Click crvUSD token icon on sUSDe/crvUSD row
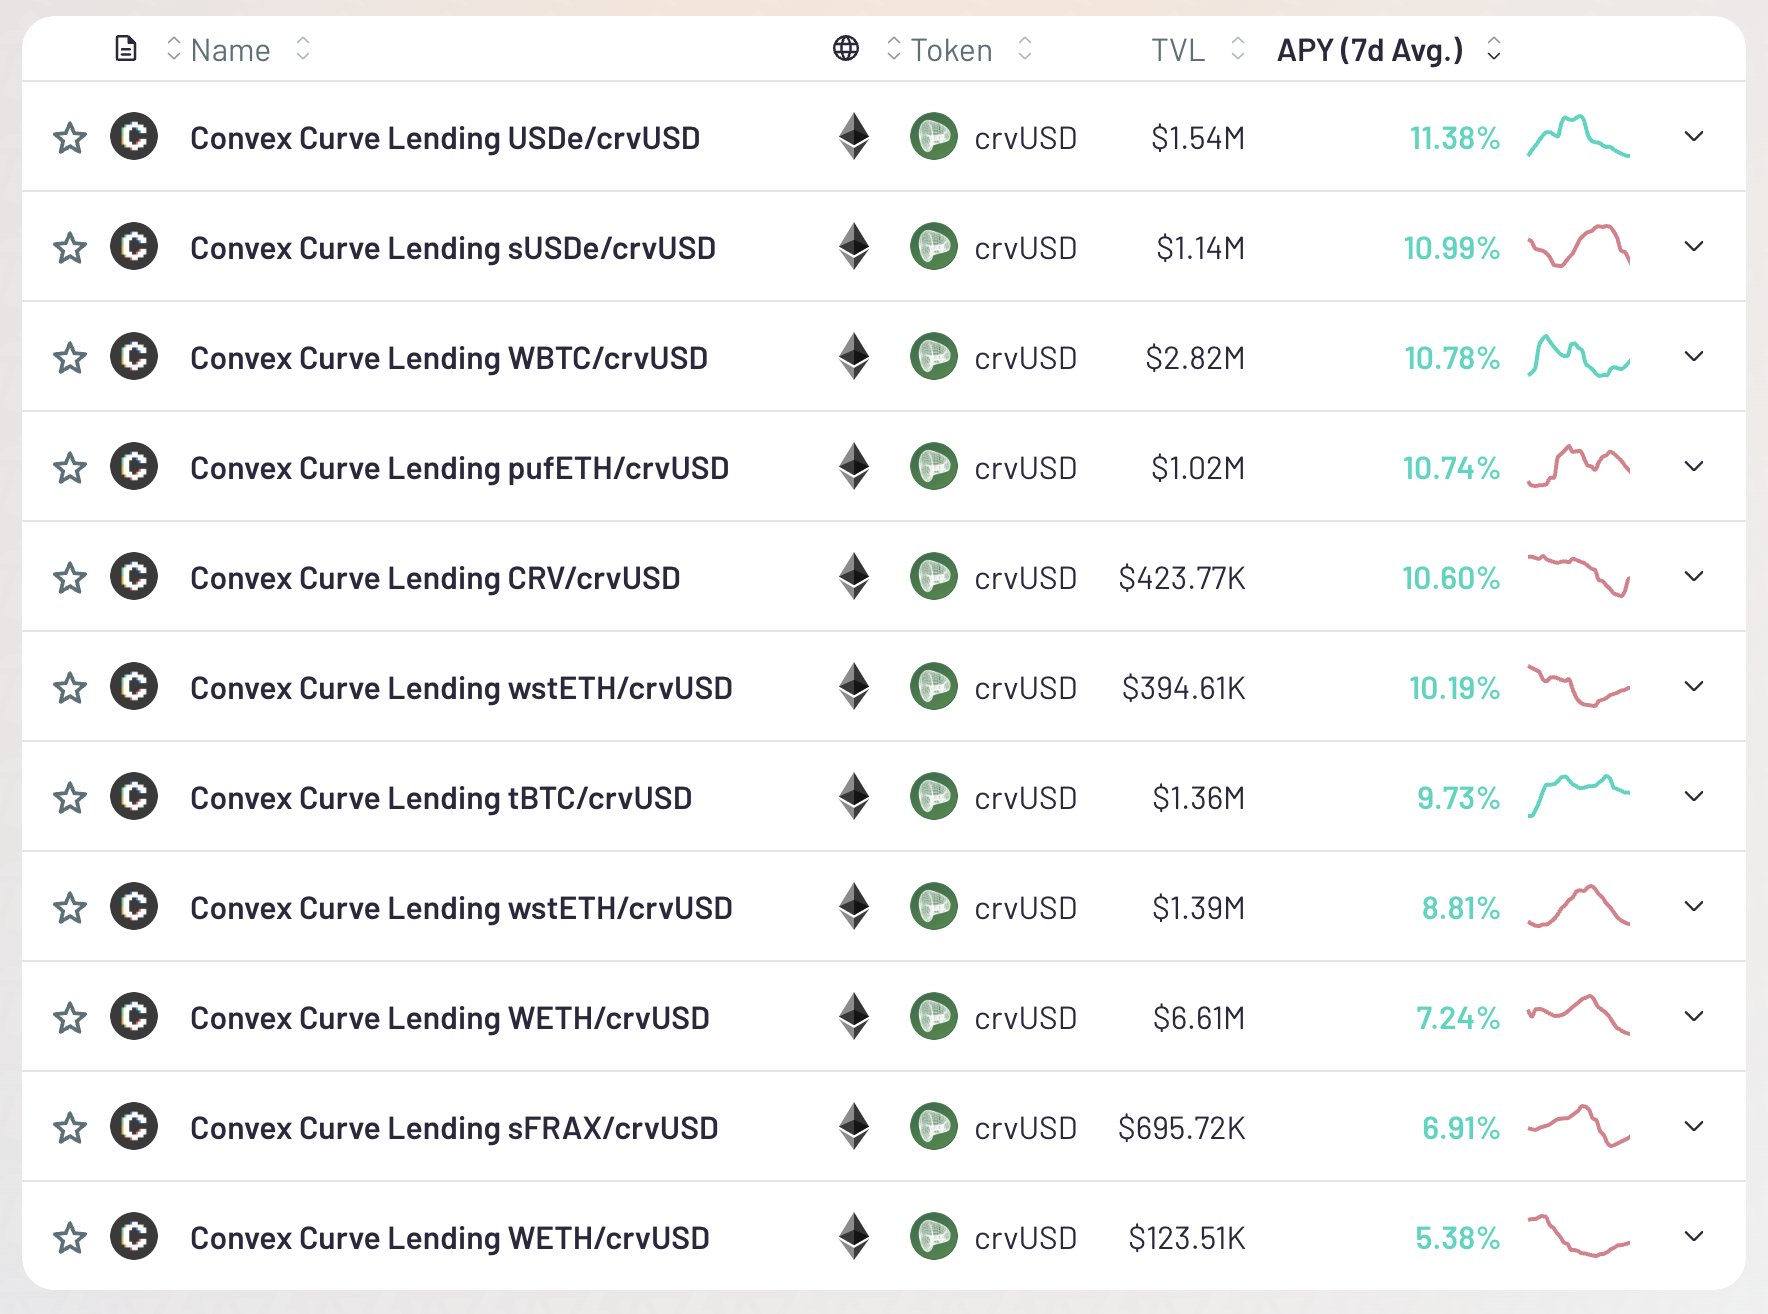 pyautogui.click(x=934, y=246)
